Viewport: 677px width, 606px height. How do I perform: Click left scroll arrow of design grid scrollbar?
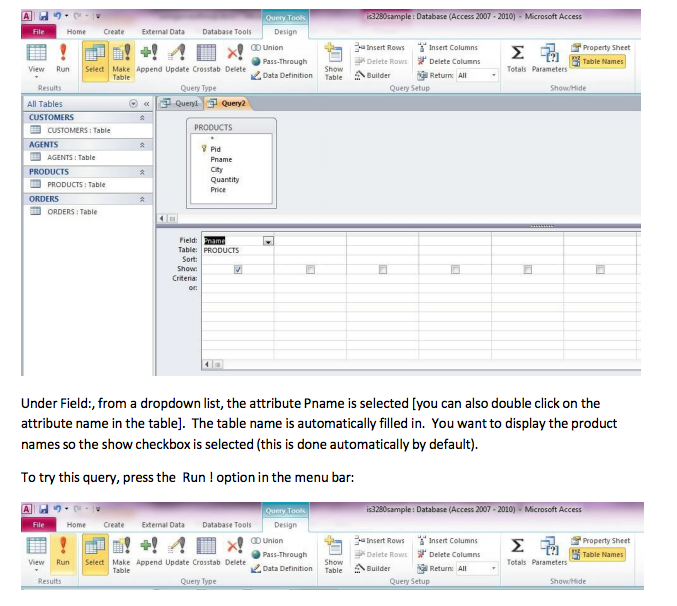point(207,364)
